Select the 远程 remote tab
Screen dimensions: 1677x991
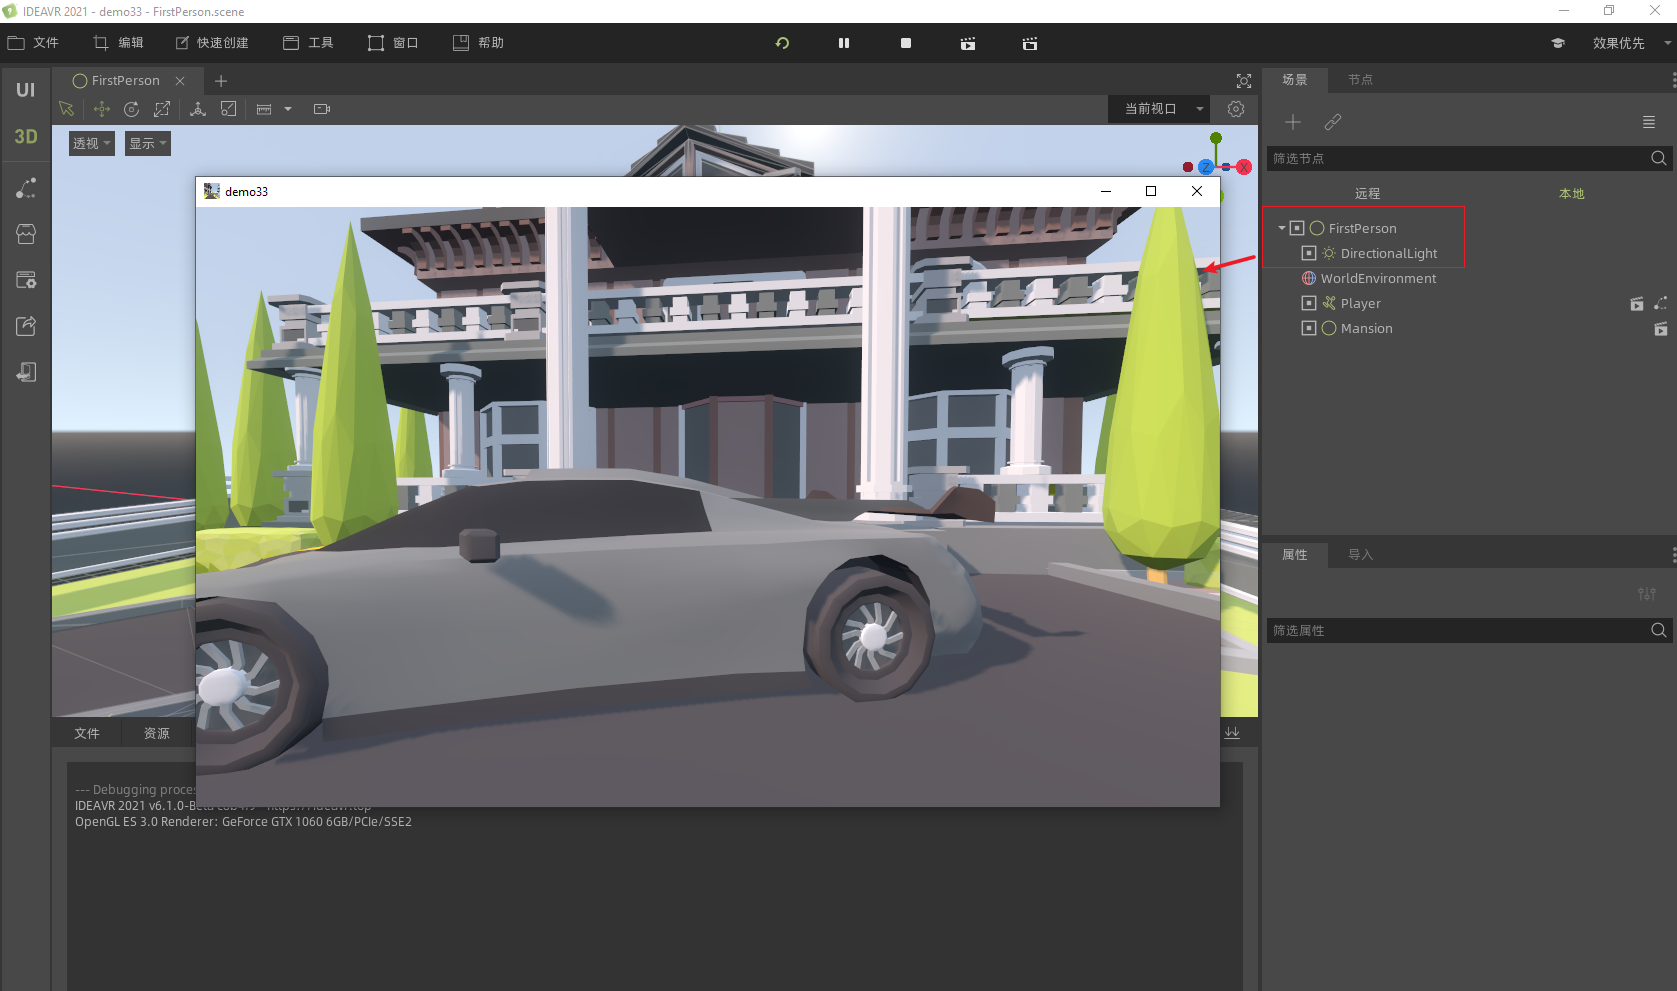tap(1367, 193)
